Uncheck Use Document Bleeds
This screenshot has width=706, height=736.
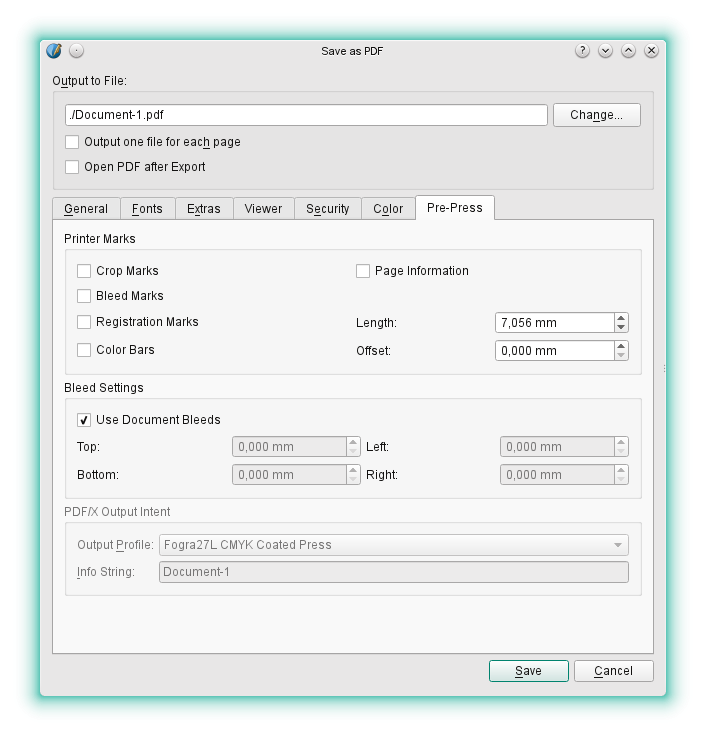84,420
